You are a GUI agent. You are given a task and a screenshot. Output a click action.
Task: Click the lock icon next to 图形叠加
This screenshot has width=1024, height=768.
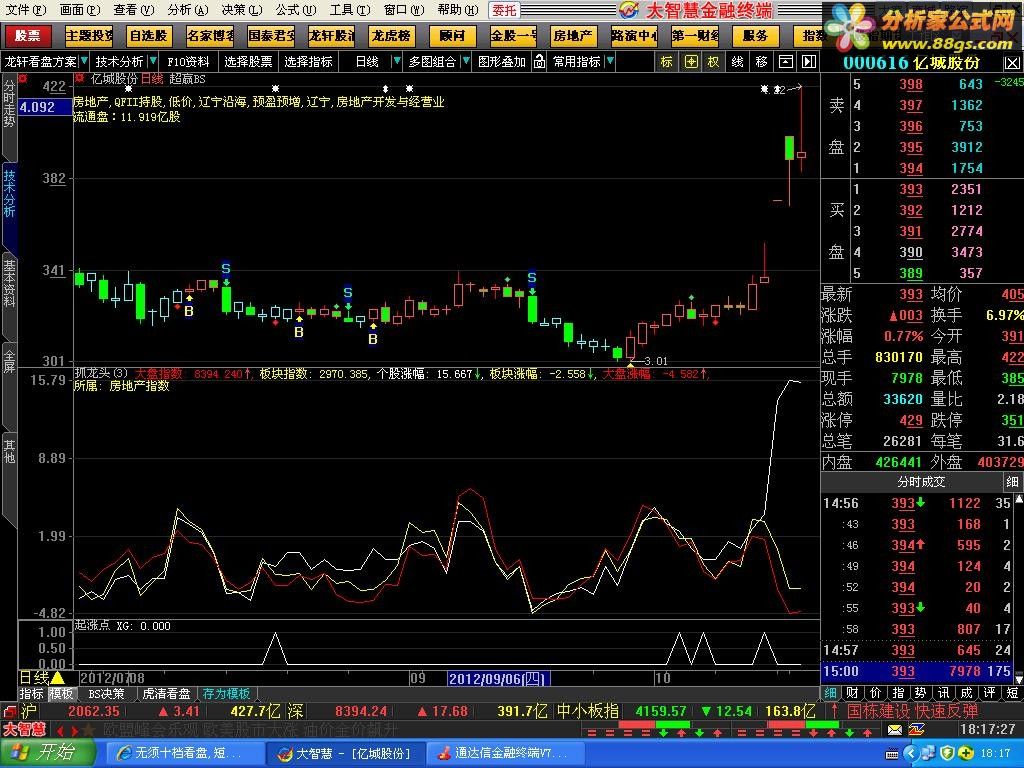tap(539, 61)
